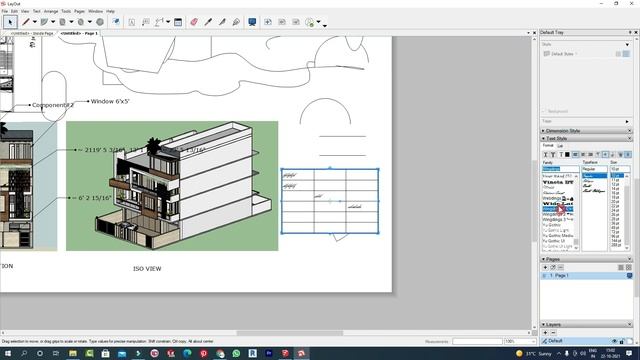
Task: Select the Circle shape tool
Action: [81, 22]
